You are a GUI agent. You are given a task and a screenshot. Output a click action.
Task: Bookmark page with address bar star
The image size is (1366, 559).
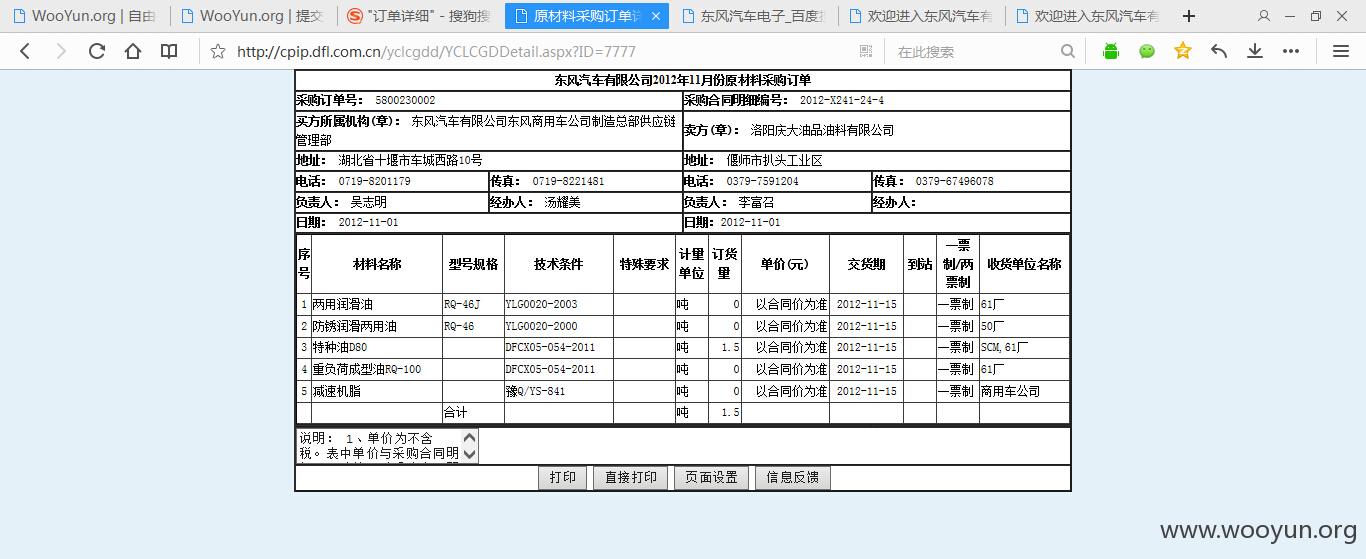click(218, 51)
